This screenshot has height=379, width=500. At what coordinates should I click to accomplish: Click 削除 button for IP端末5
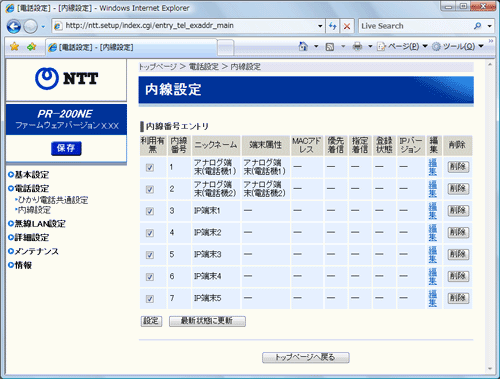point(458,298)
